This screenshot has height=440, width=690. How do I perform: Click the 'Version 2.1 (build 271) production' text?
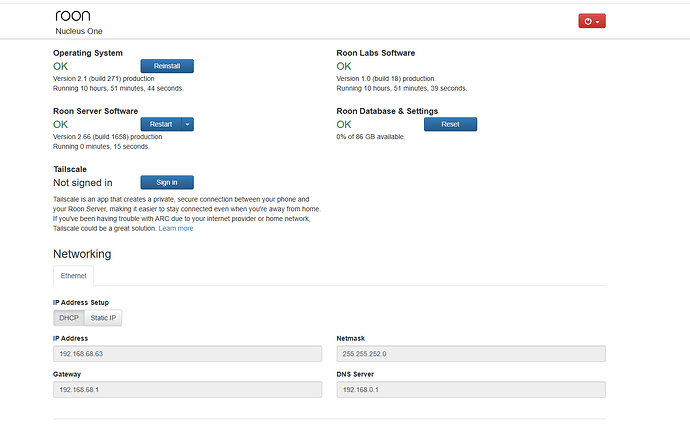tap(104, 79)
